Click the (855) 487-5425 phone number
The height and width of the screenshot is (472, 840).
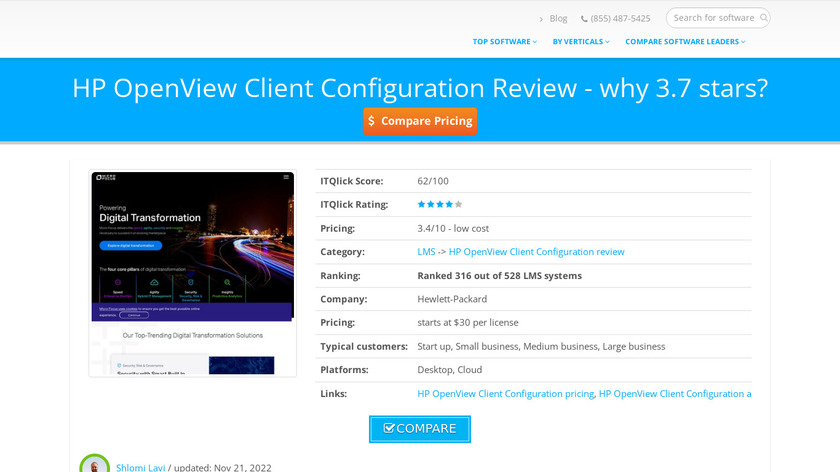tap(620, 18)
